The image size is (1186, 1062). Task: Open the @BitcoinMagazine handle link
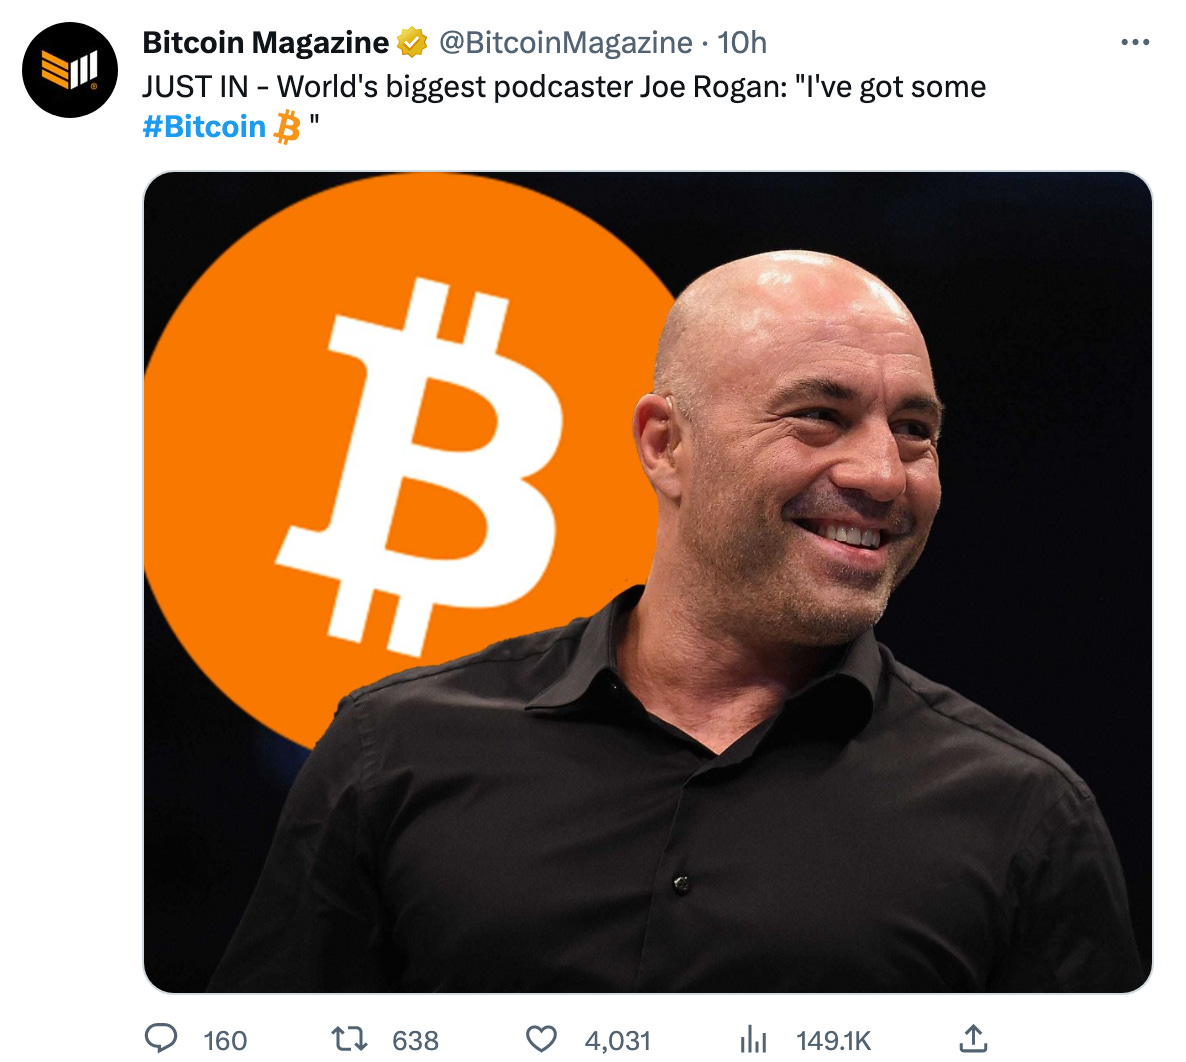[x=566, y=42]
